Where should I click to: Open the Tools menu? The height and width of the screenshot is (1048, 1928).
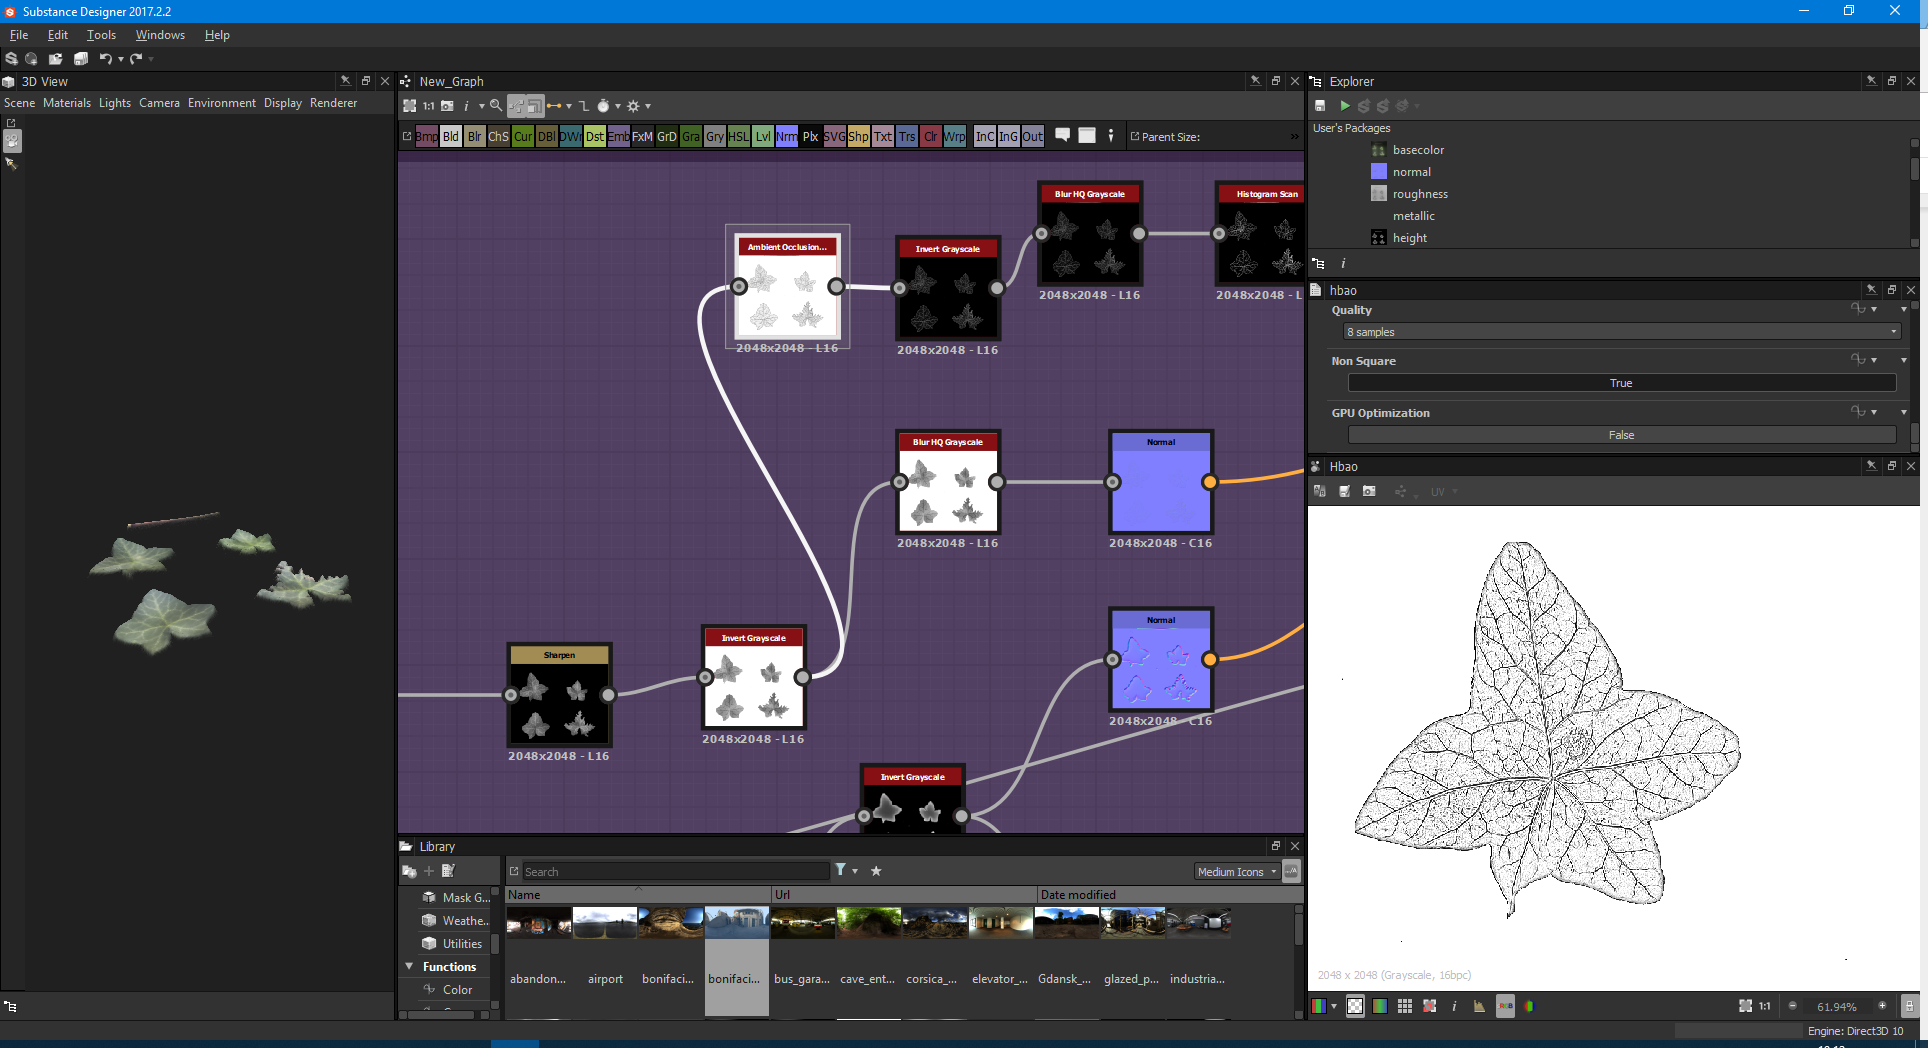click(101, 35)
